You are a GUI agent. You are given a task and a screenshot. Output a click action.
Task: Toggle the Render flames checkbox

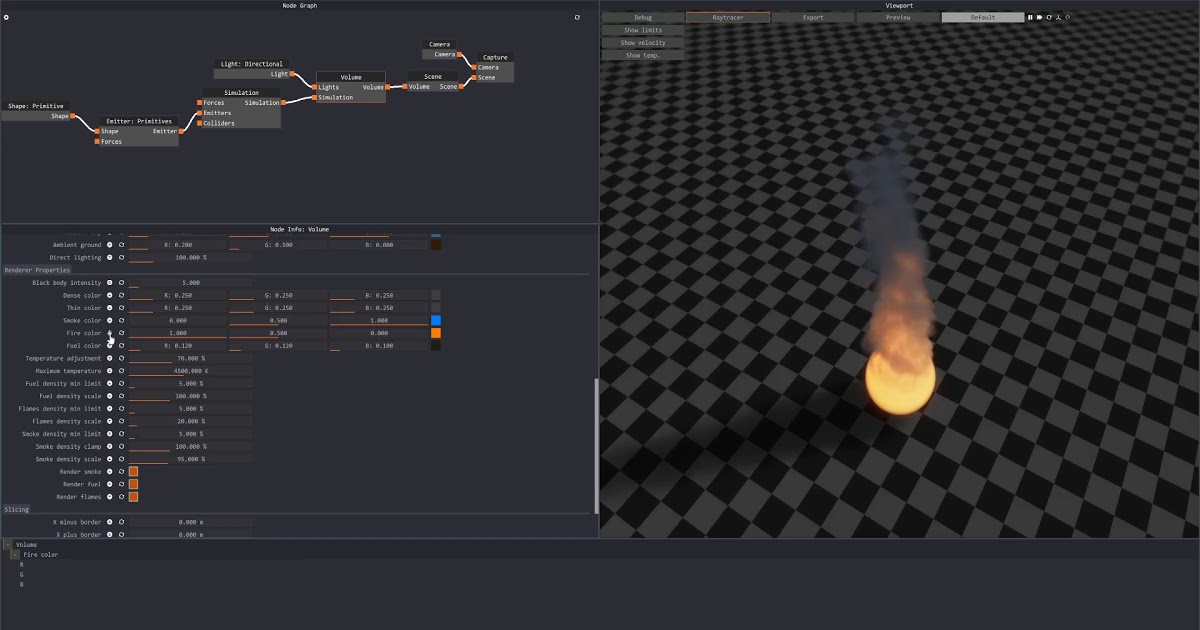coord(133,496)
